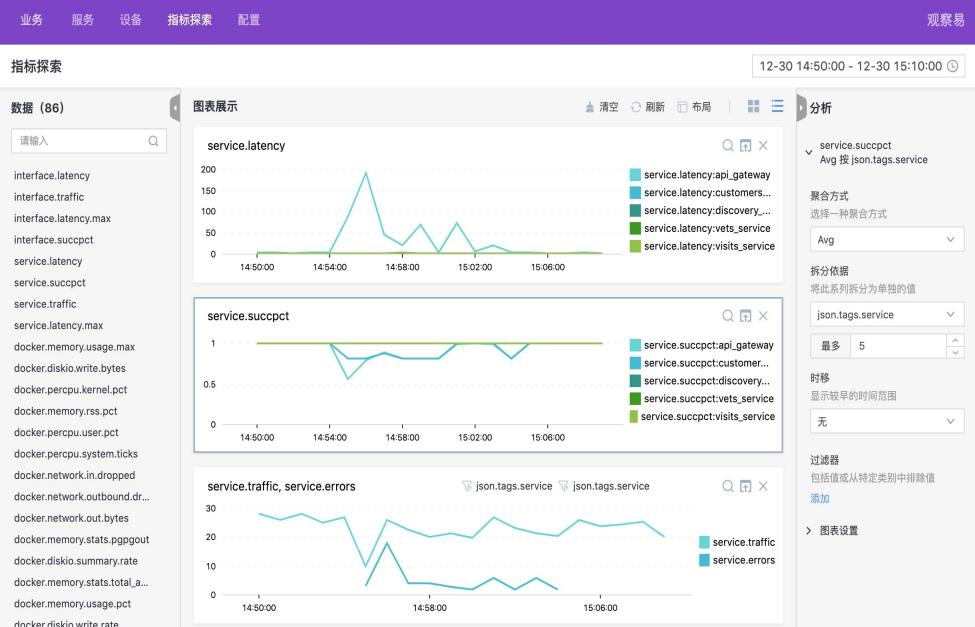Close the service.latency chart
The image size is (975, 627).
763,146
